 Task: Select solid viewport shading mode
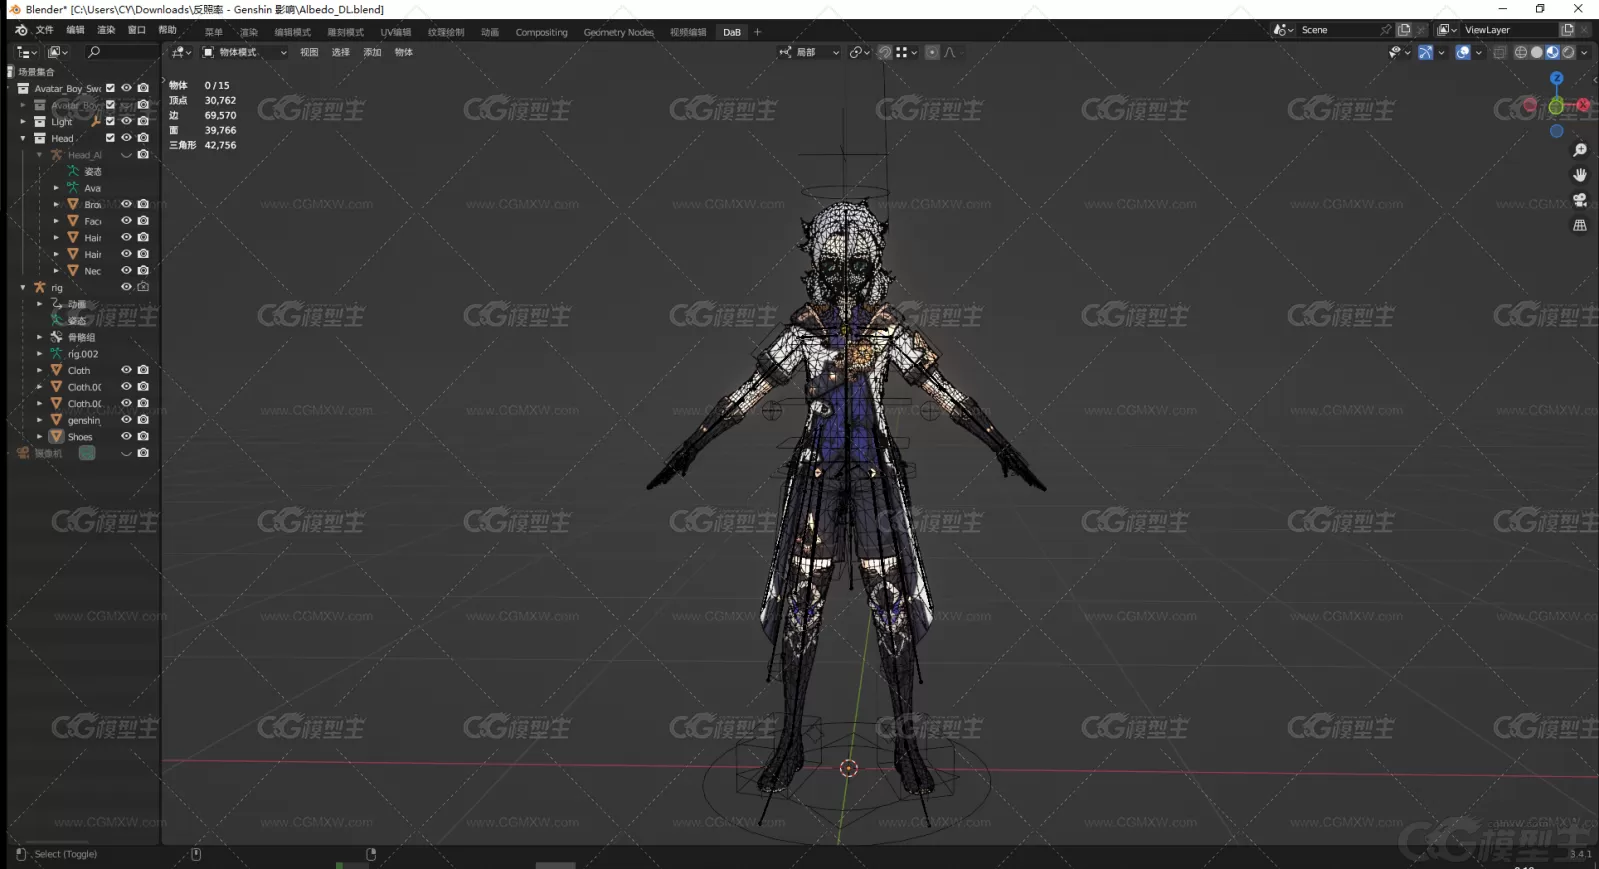(x=1537, y=52)
